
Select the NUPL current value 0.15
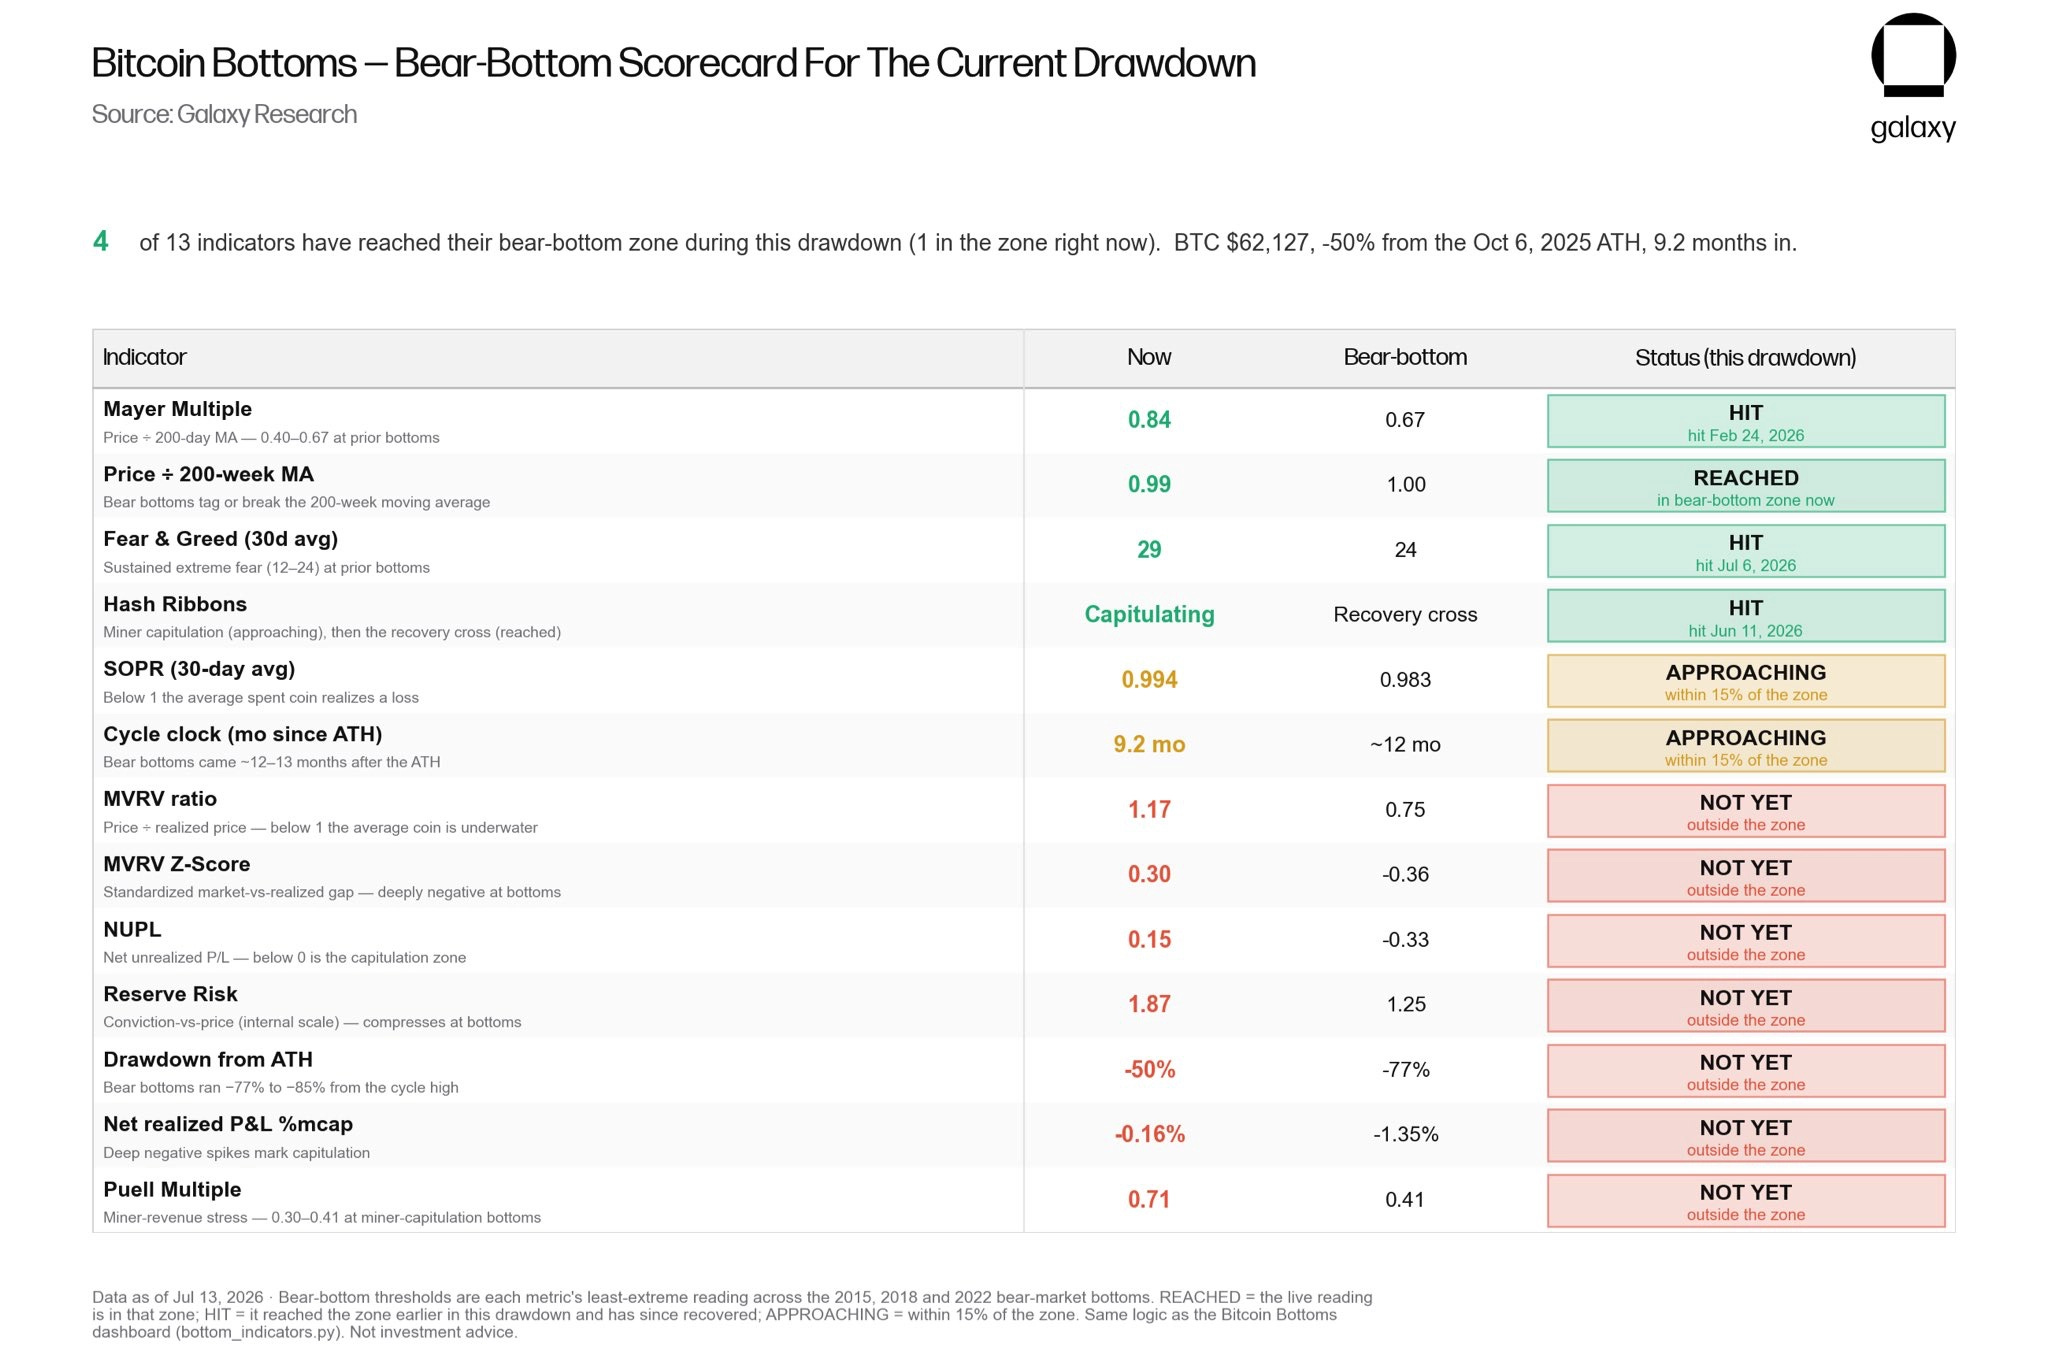click(x=1149, y=939)
